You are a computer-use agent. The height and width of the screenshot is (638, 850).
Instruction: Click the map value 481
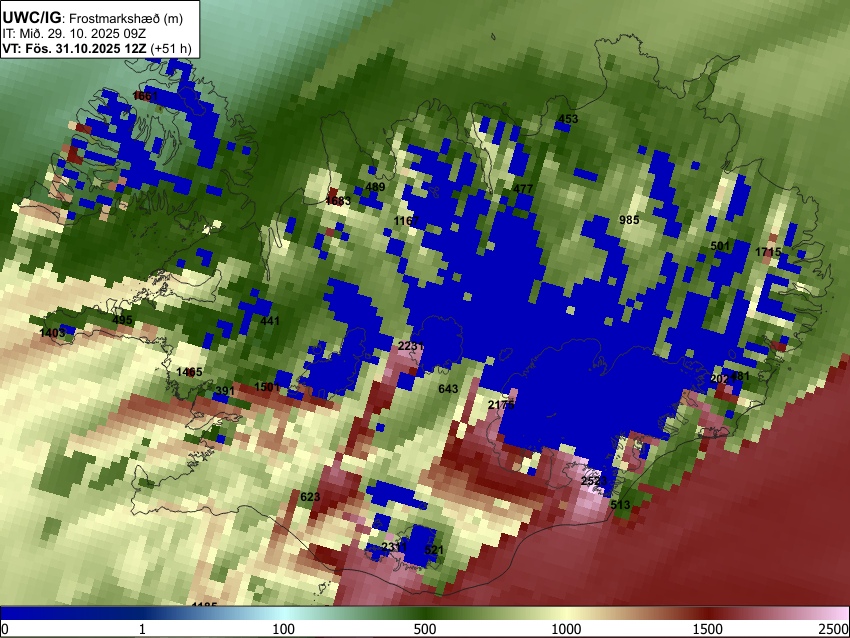click(x=740, y=376)
